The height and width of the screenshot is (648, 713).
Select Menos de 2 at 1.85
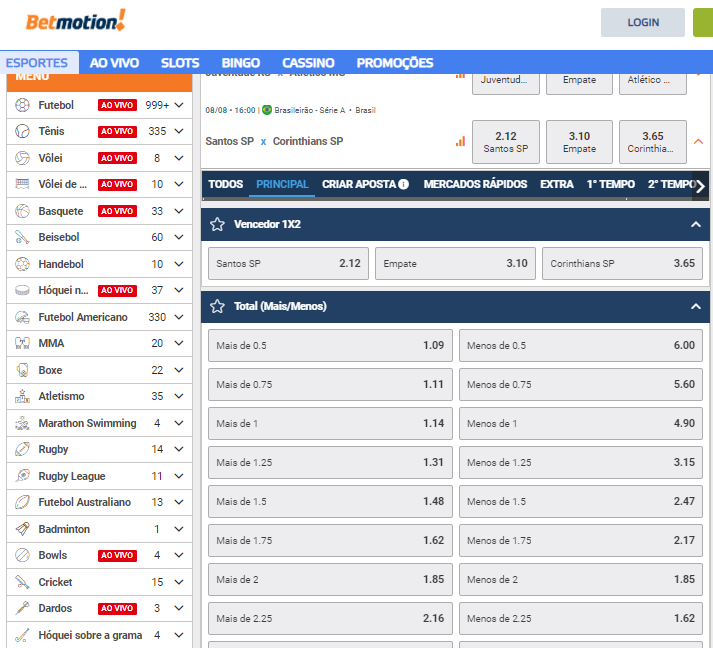click(x=581, y=579)
